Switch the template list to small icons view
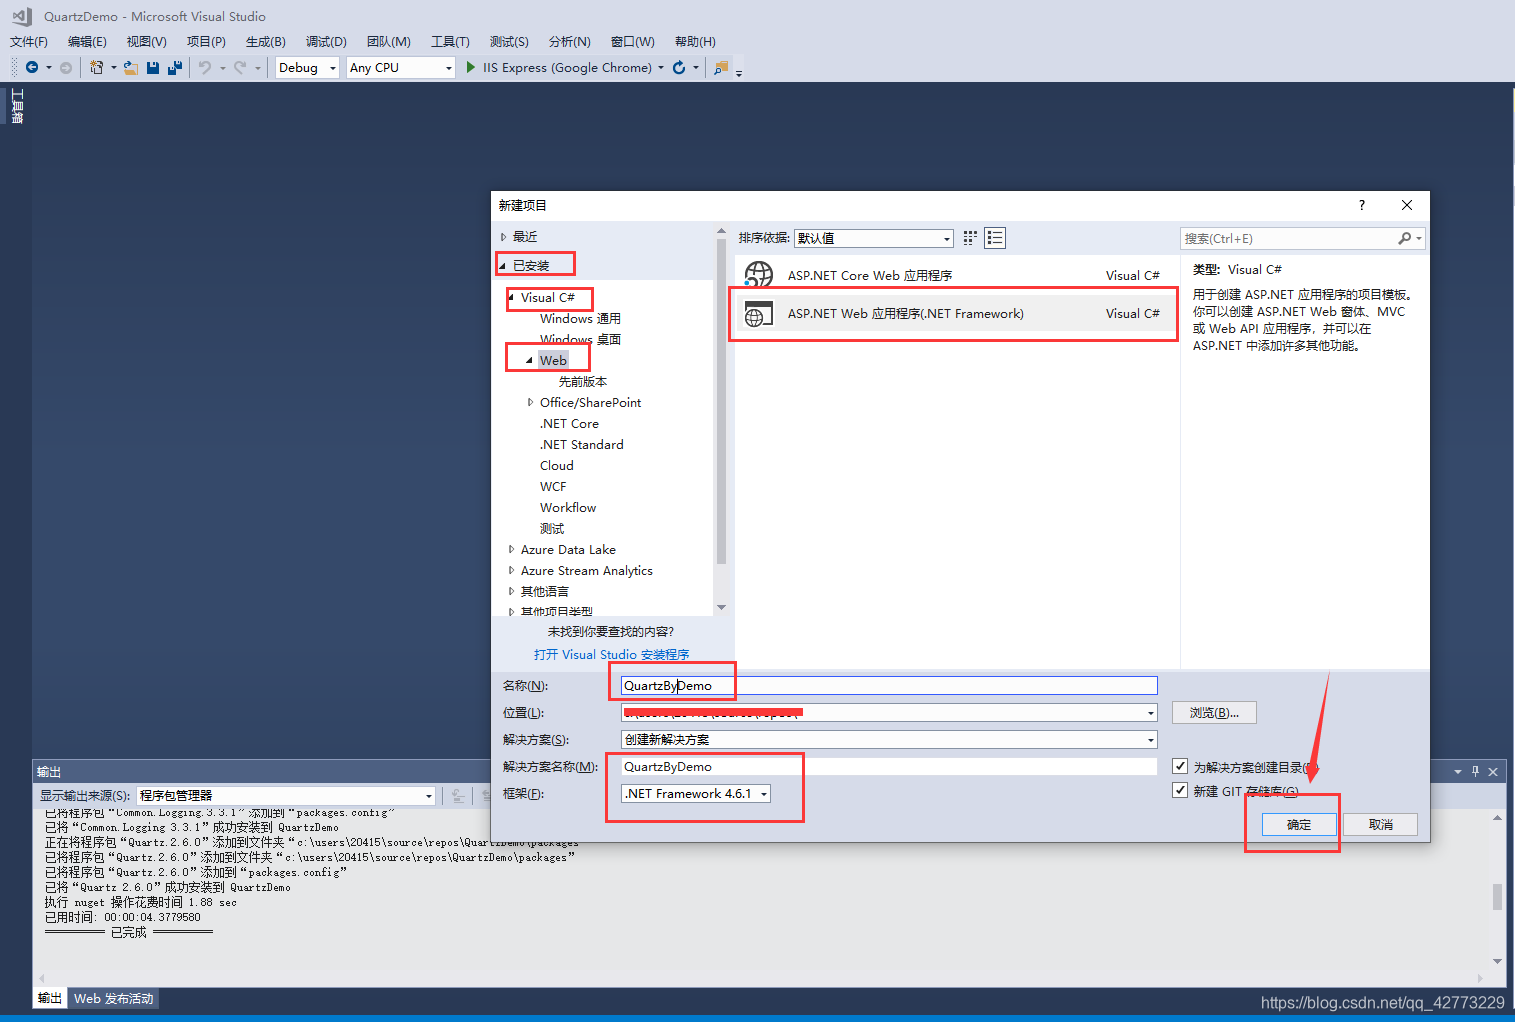 tap(970, 238)
